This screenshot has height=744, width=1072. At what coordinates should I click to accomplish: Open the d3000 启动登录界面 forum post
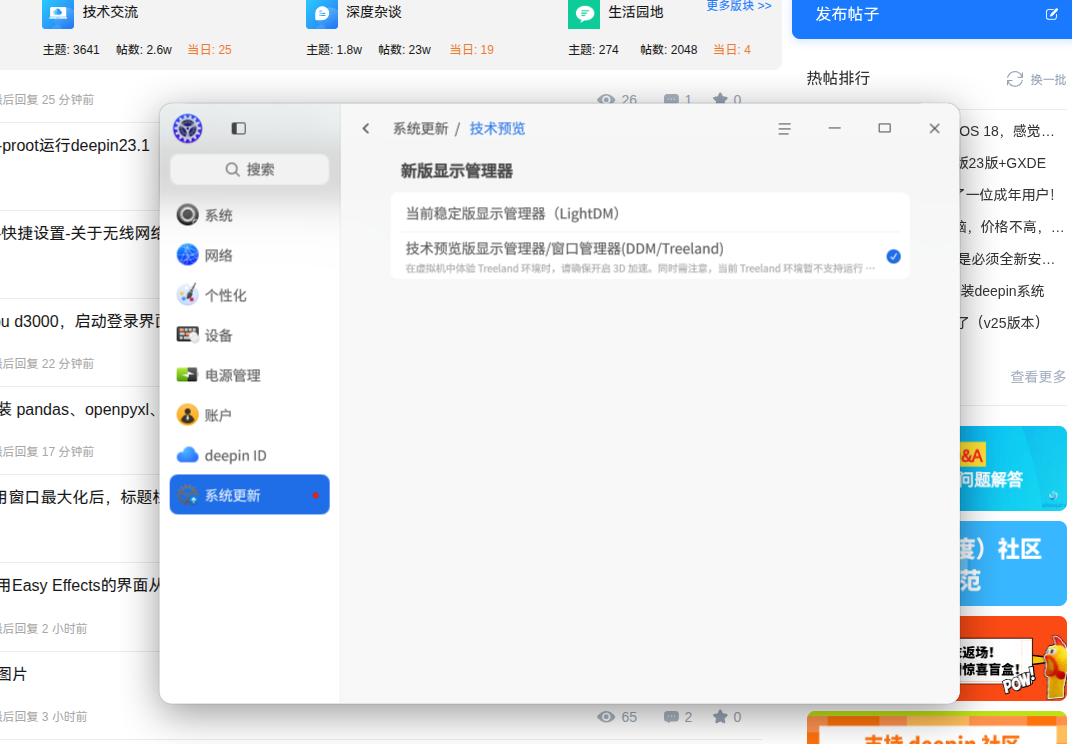[80, 321]
